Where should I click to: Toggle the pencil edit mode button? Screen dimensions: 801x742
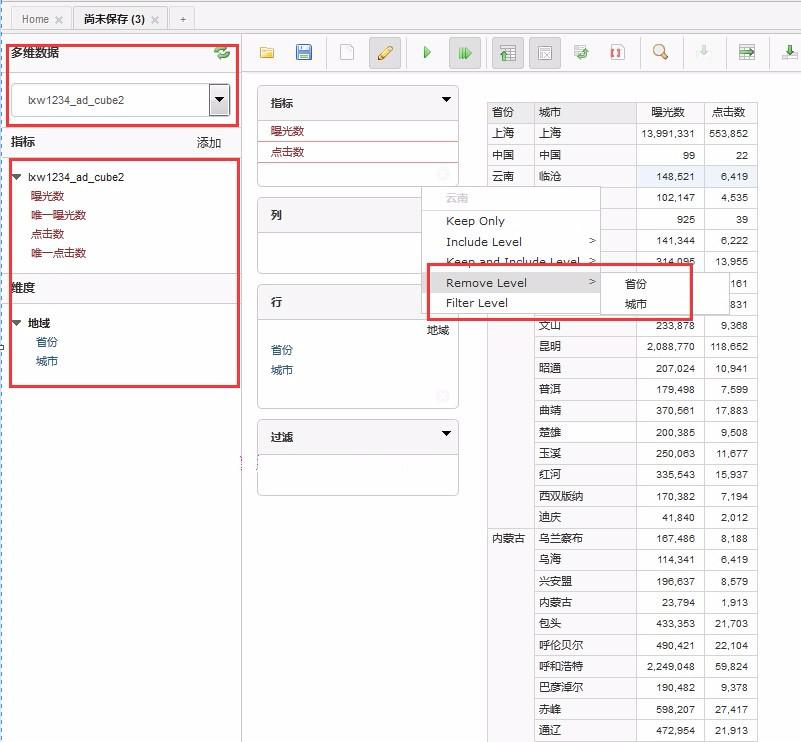(x=384, y=53)
